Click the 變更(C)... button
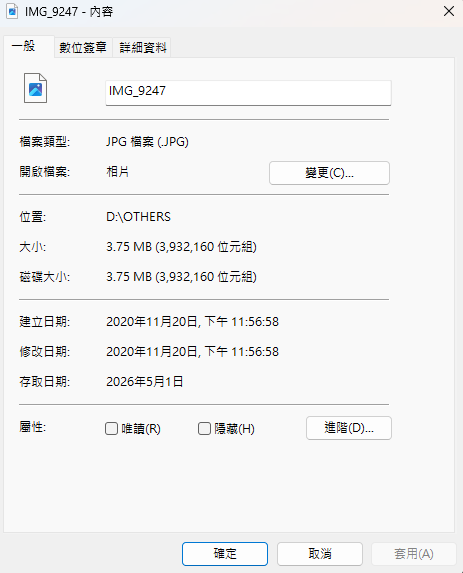 tap(329, 173)
